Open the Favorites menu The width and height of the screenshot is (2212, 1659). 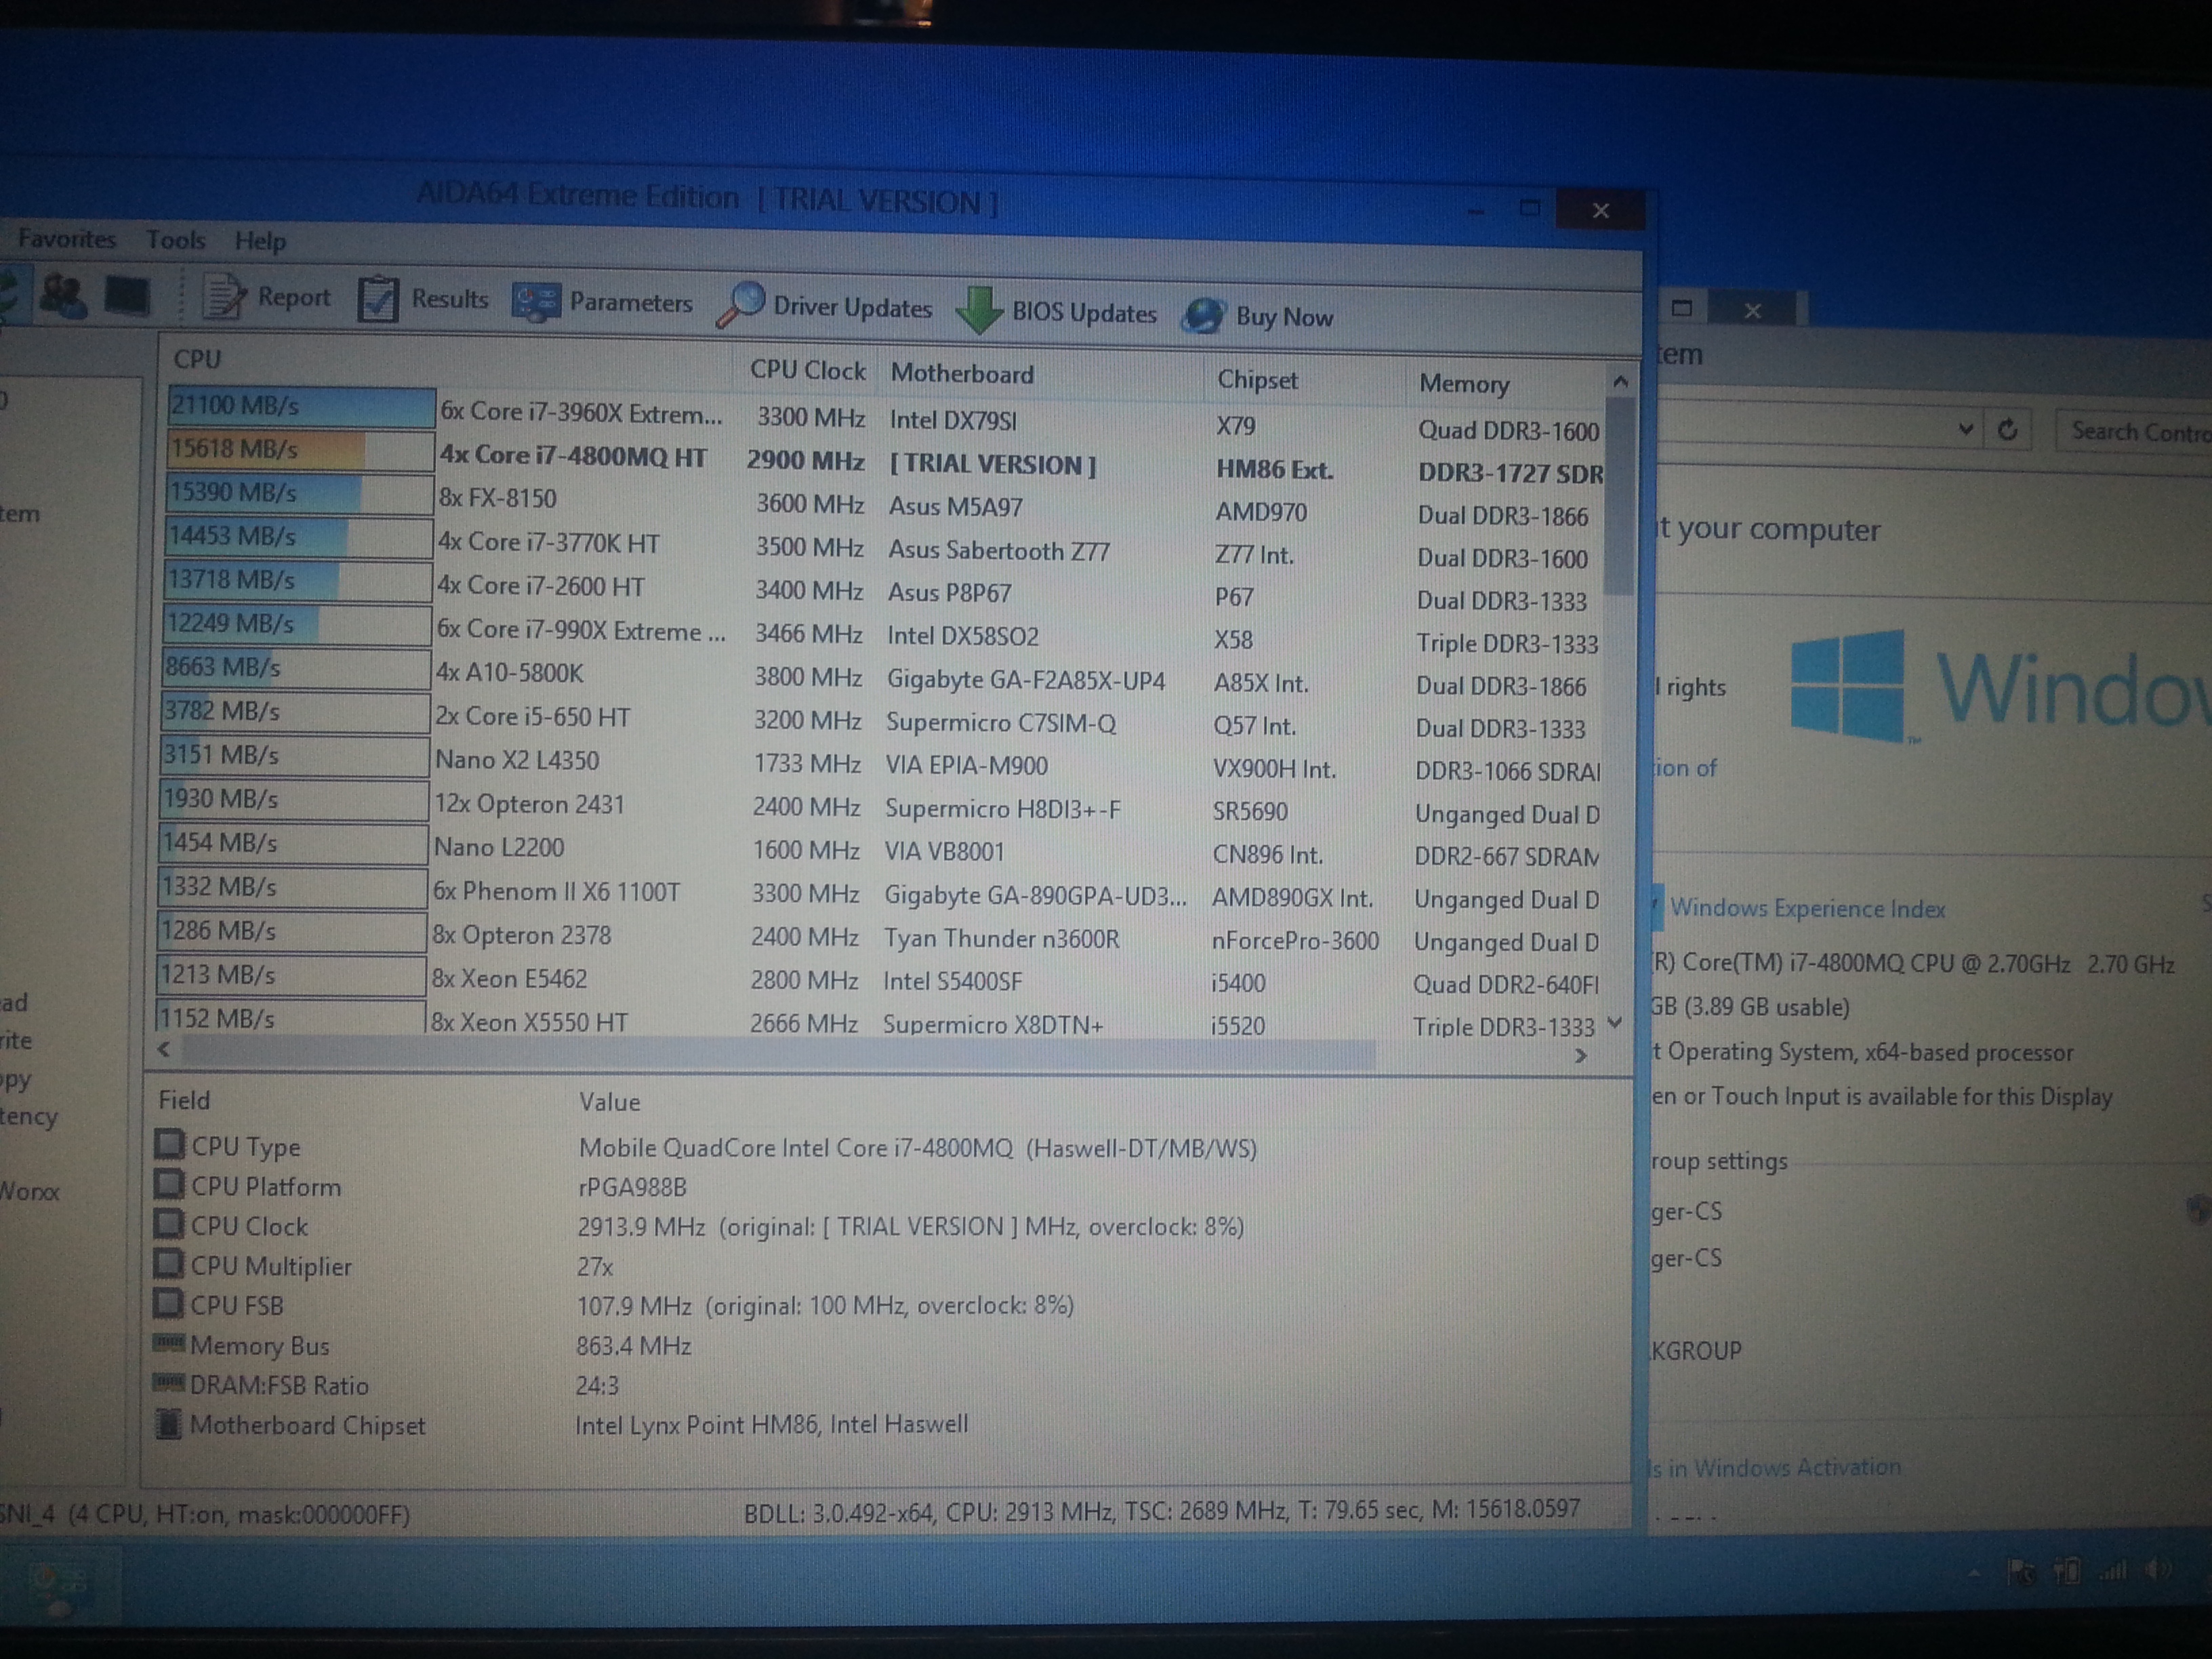pyautogui.click(x=67, y=239)
